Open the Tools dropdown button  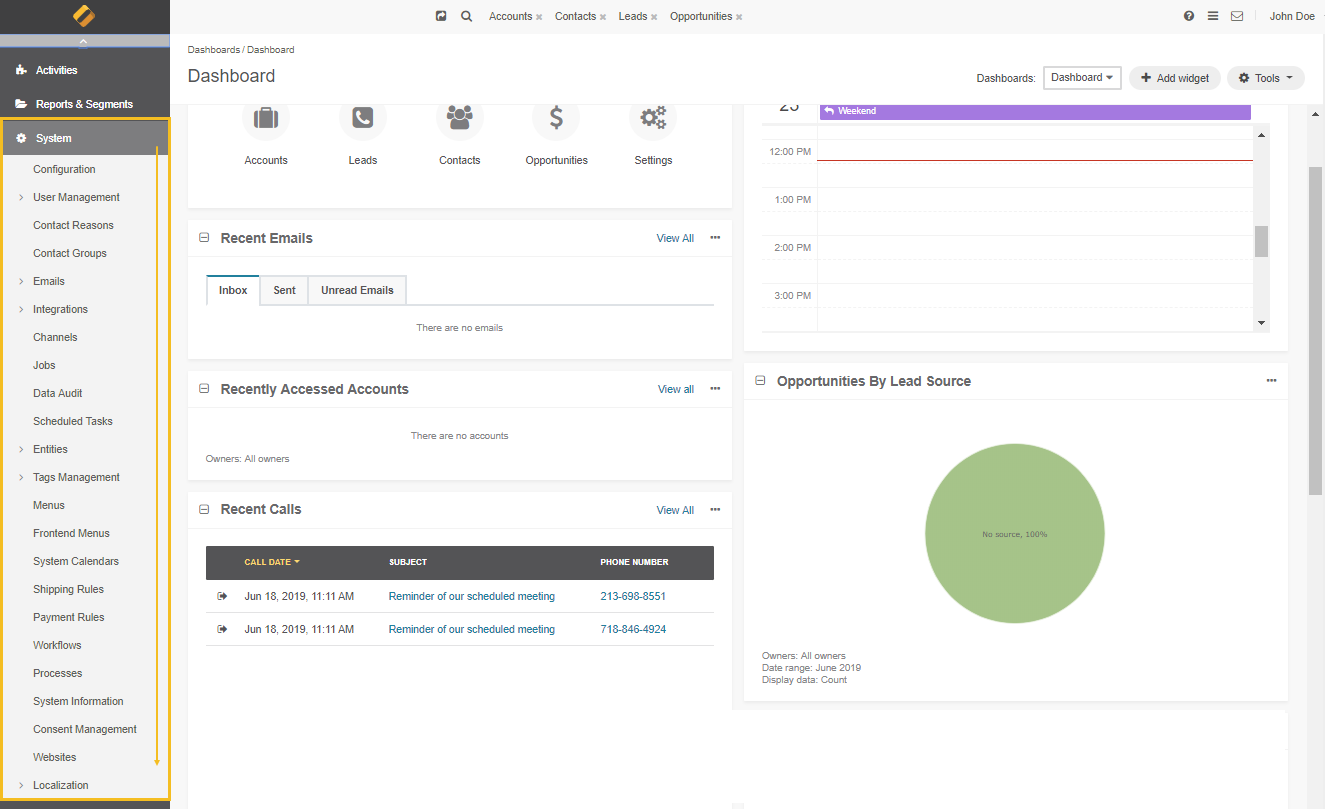click(1266, 78)
